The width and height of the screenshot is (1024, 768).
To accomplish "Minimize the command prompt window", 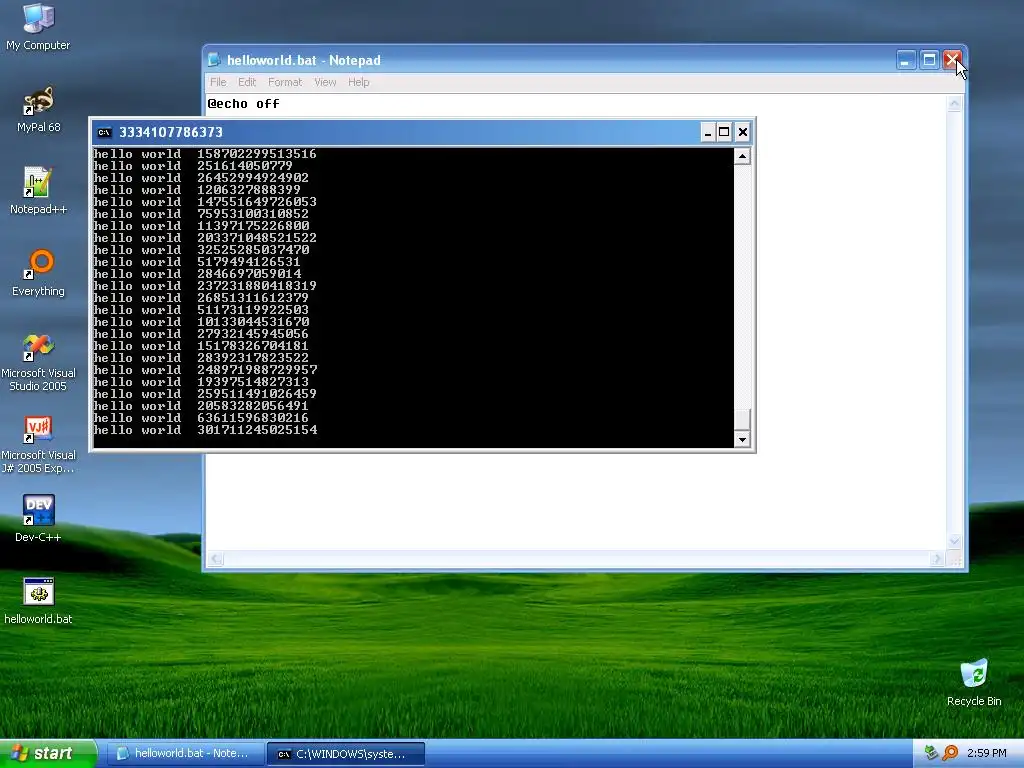I will (x=708, y=133).
